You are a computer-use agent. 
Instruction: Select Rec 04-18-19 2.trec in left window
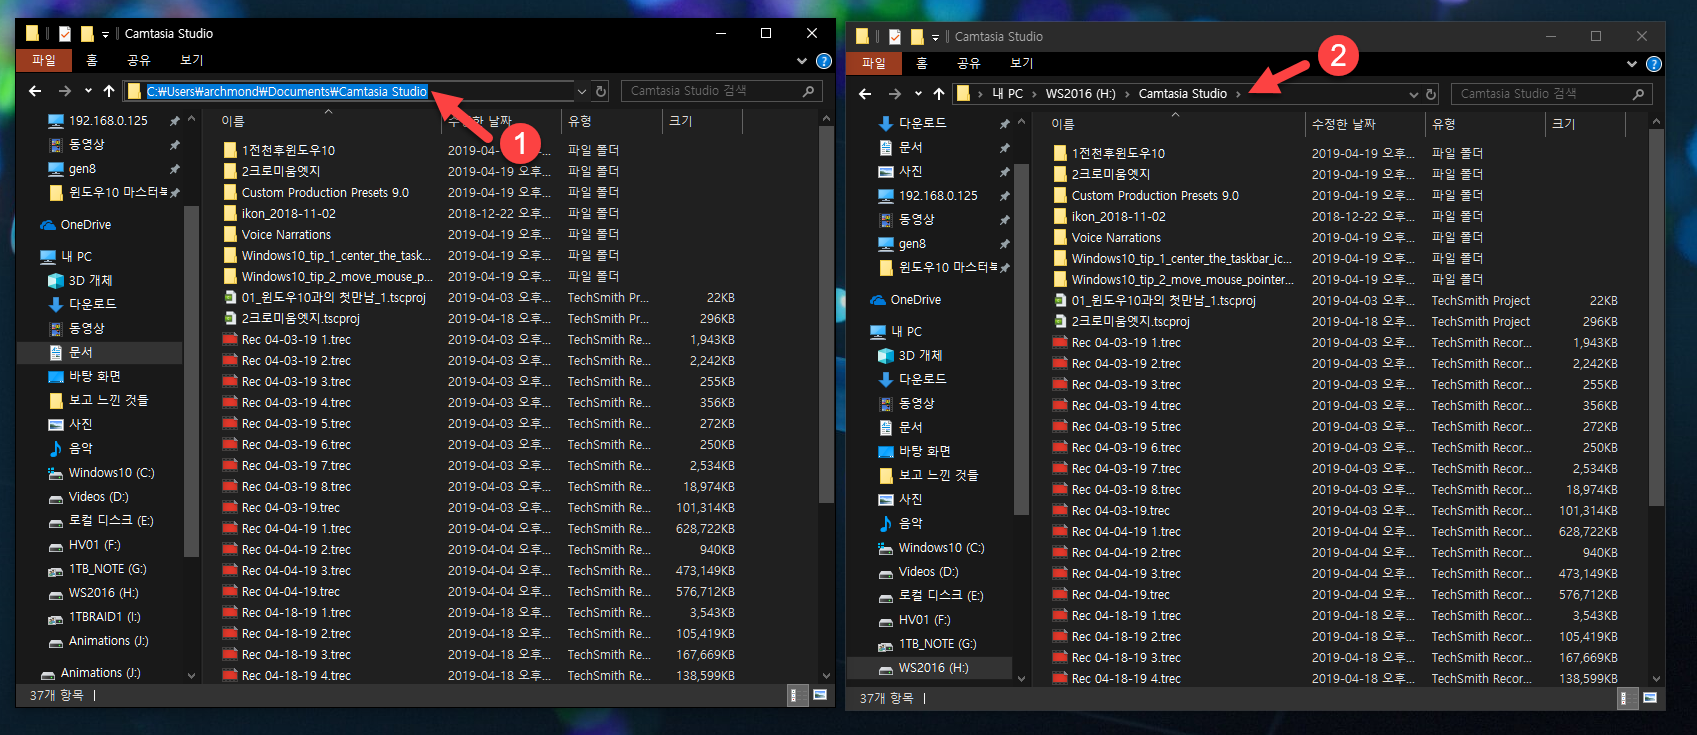[x=295, y=634]
